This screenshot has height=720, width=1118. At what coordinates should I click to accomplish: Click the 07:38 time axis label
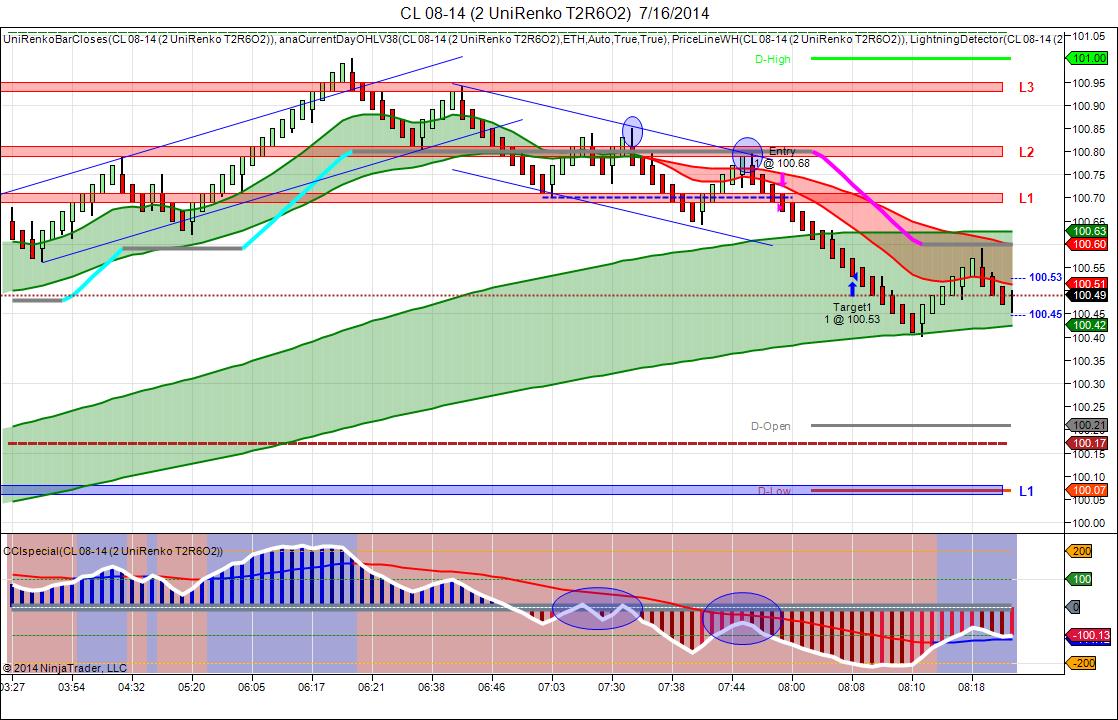[672, 687]
